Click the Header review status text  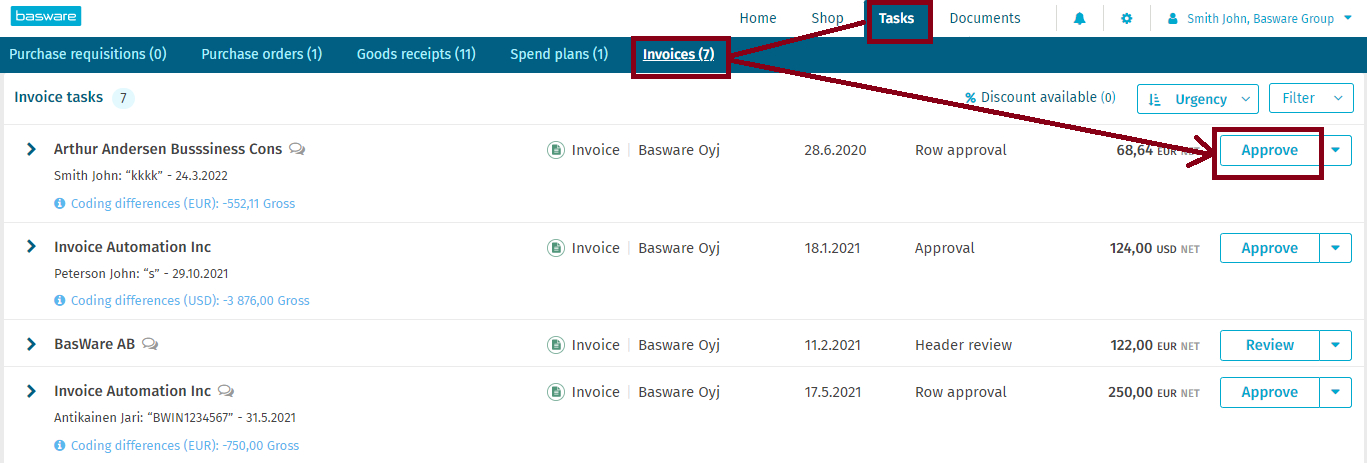pyautogui.click(x=963, y=345)
